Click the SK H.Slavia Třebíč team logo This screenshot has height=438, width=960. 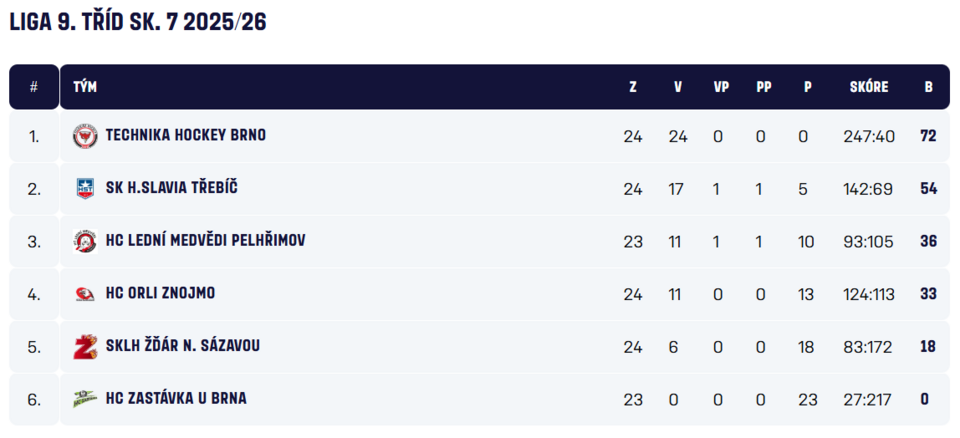85,188
